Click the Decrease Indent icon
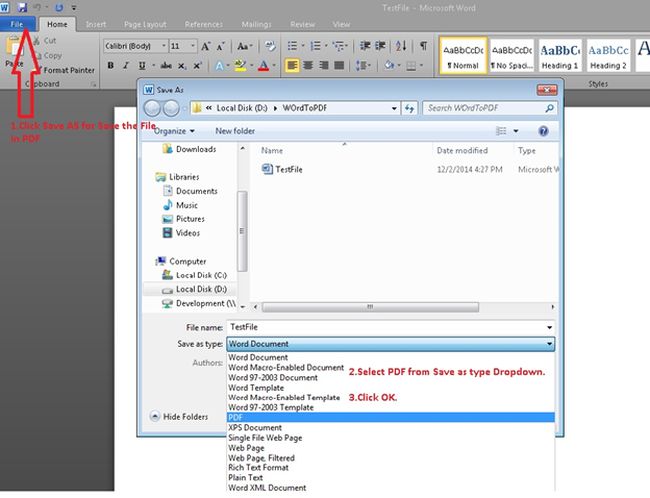This screenshot has width=650, height=498. [365, 46]
